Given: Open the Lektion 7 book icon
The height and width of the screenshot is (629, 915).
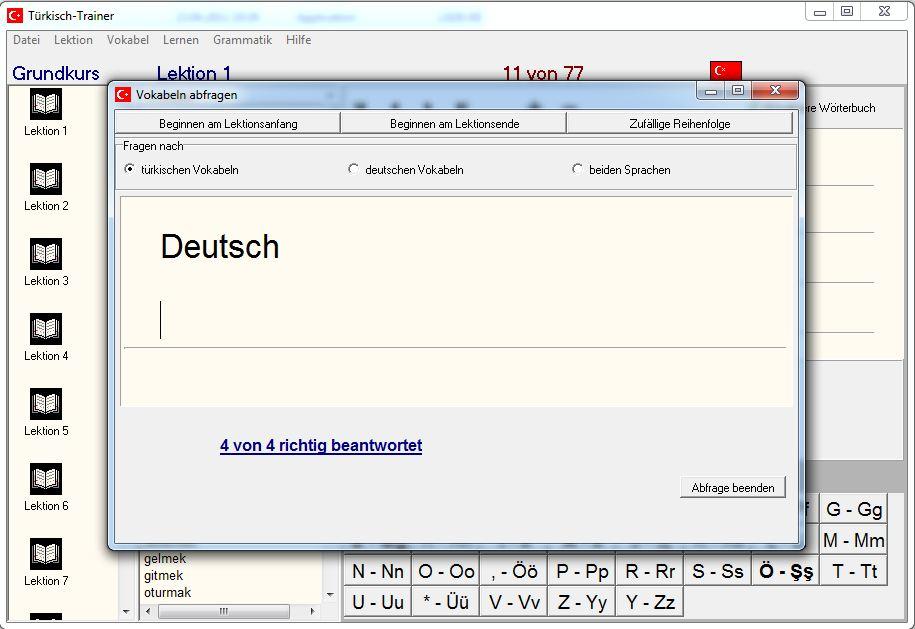Looking at the screenshot, I should coord(46,554).
